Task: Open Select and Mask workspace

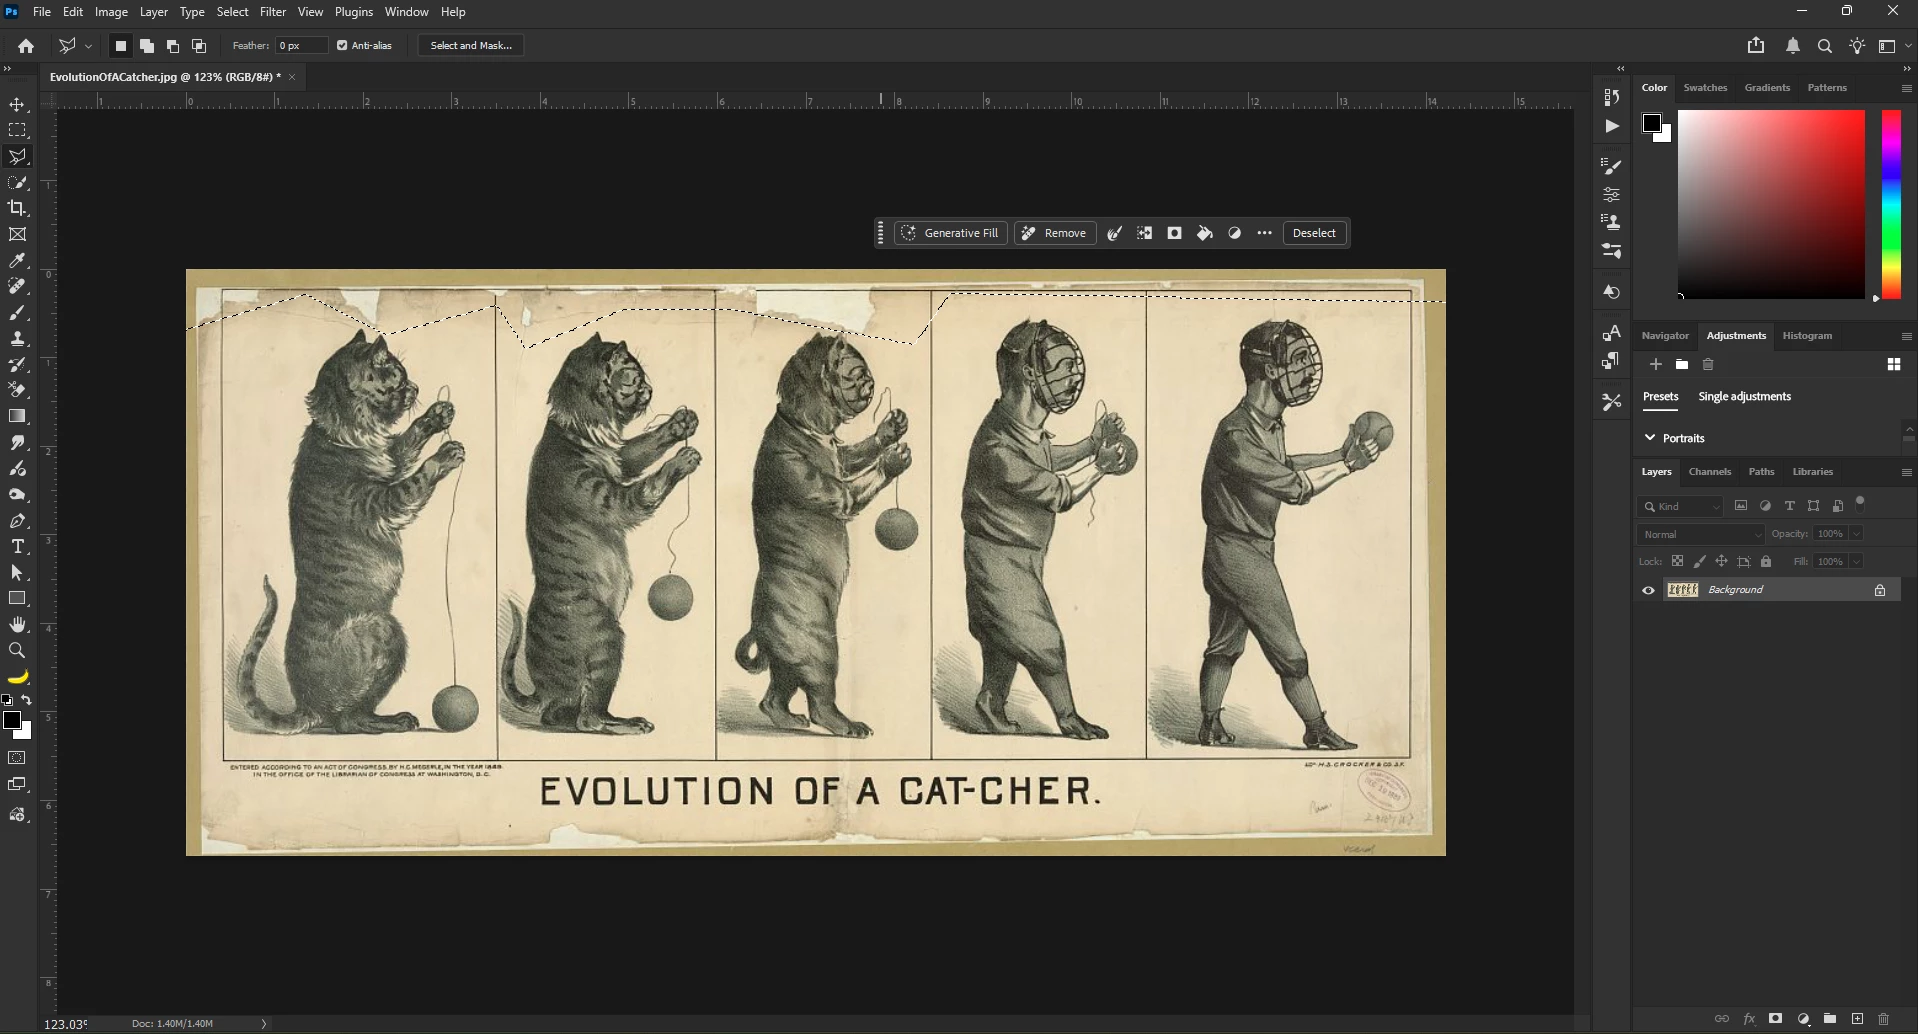Action: tap(471, 46)
